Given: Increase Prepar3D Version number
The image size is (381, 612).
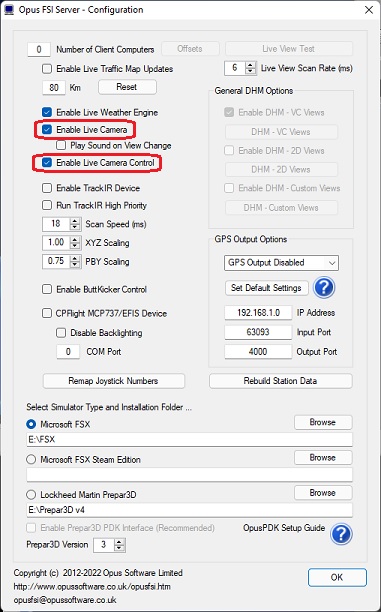Looking at the screenshot, I should pyautogui.click(x=120, y=541).
